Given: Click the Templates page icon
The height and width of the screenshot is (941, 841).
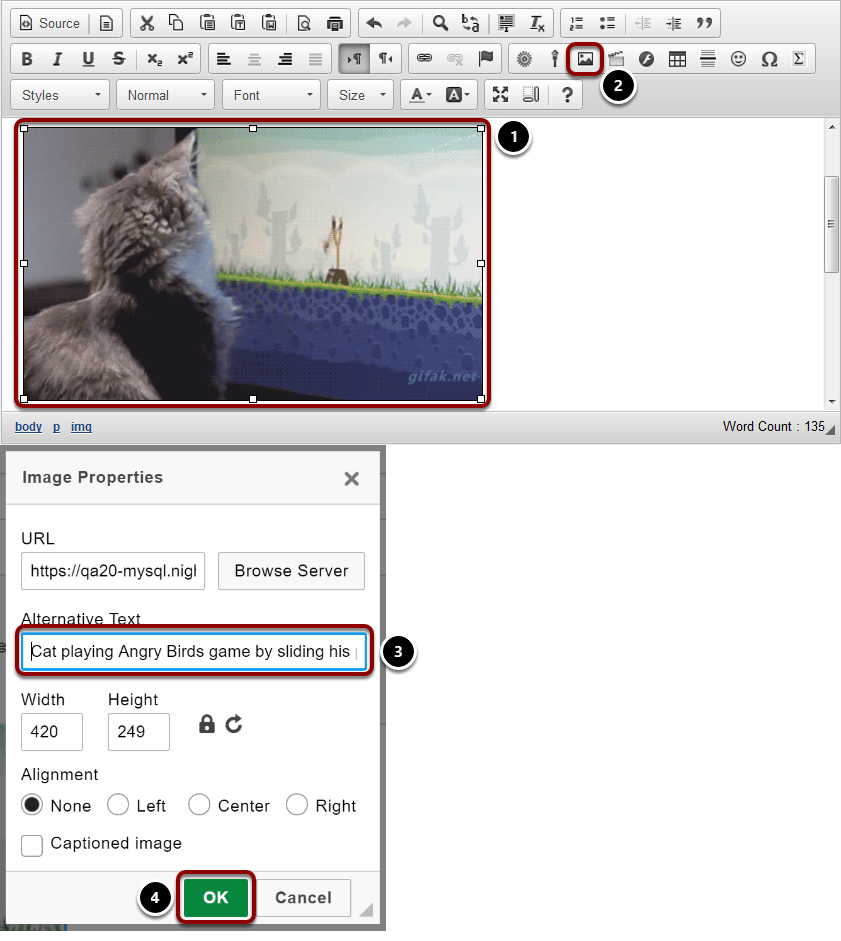Looking at the screenshot, I should tap(106, 23).
